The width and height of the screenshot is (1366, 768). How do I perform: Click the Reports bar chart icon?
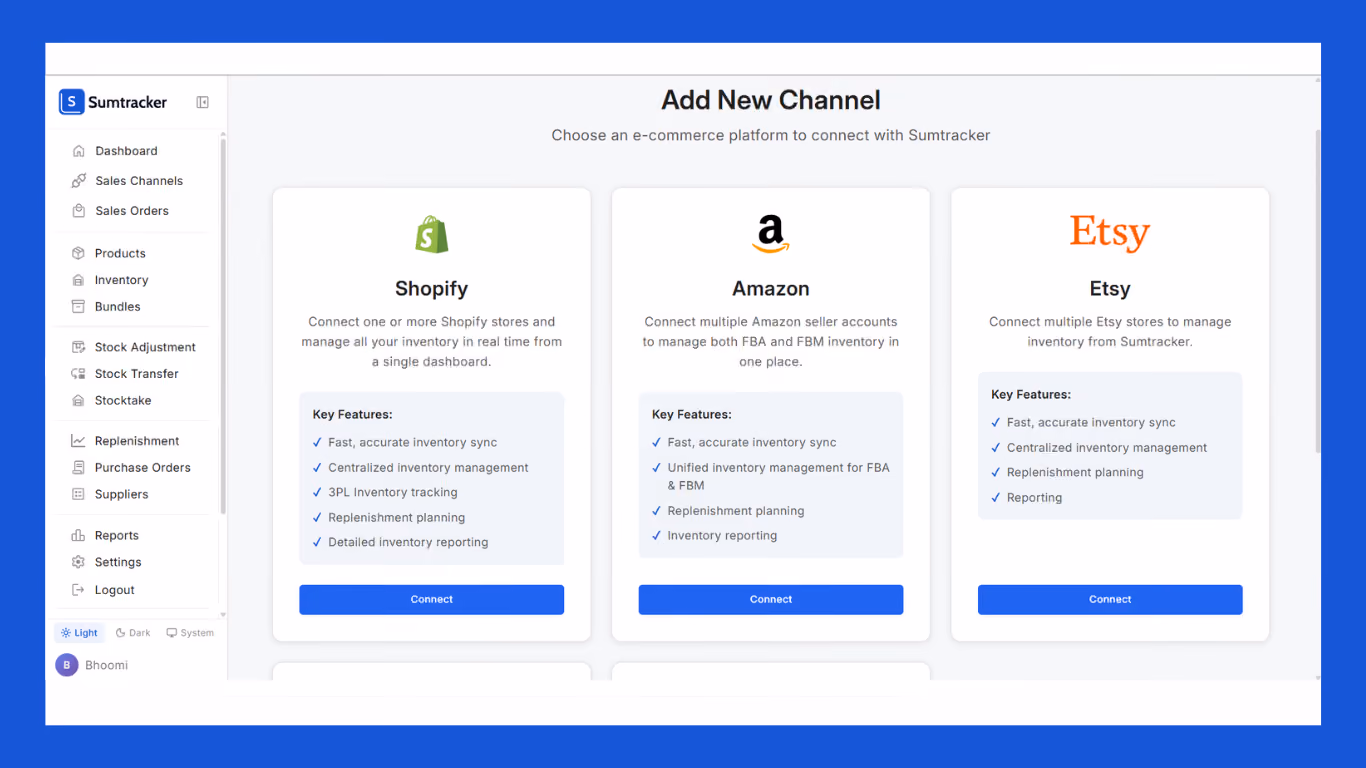78,536
